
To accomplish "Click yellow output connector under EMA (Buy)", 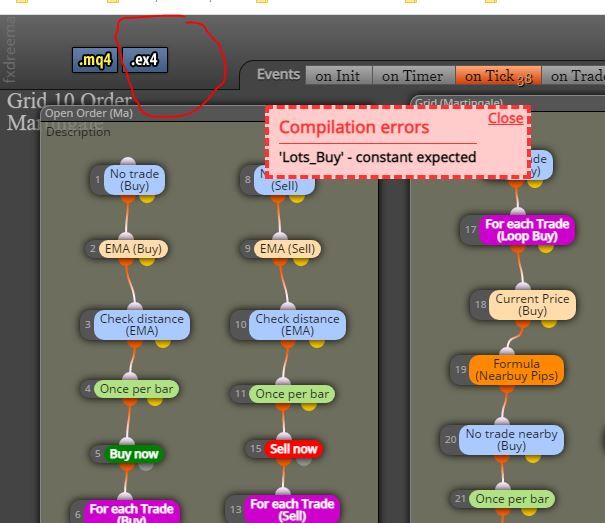I will (x=147, y=261).
